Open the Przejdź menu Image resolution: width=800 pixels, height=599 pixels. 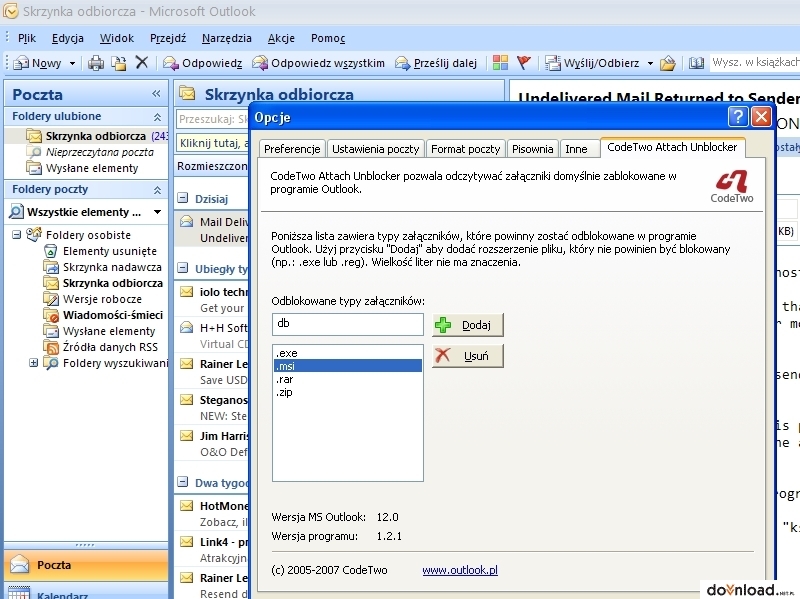coord(167,38)
